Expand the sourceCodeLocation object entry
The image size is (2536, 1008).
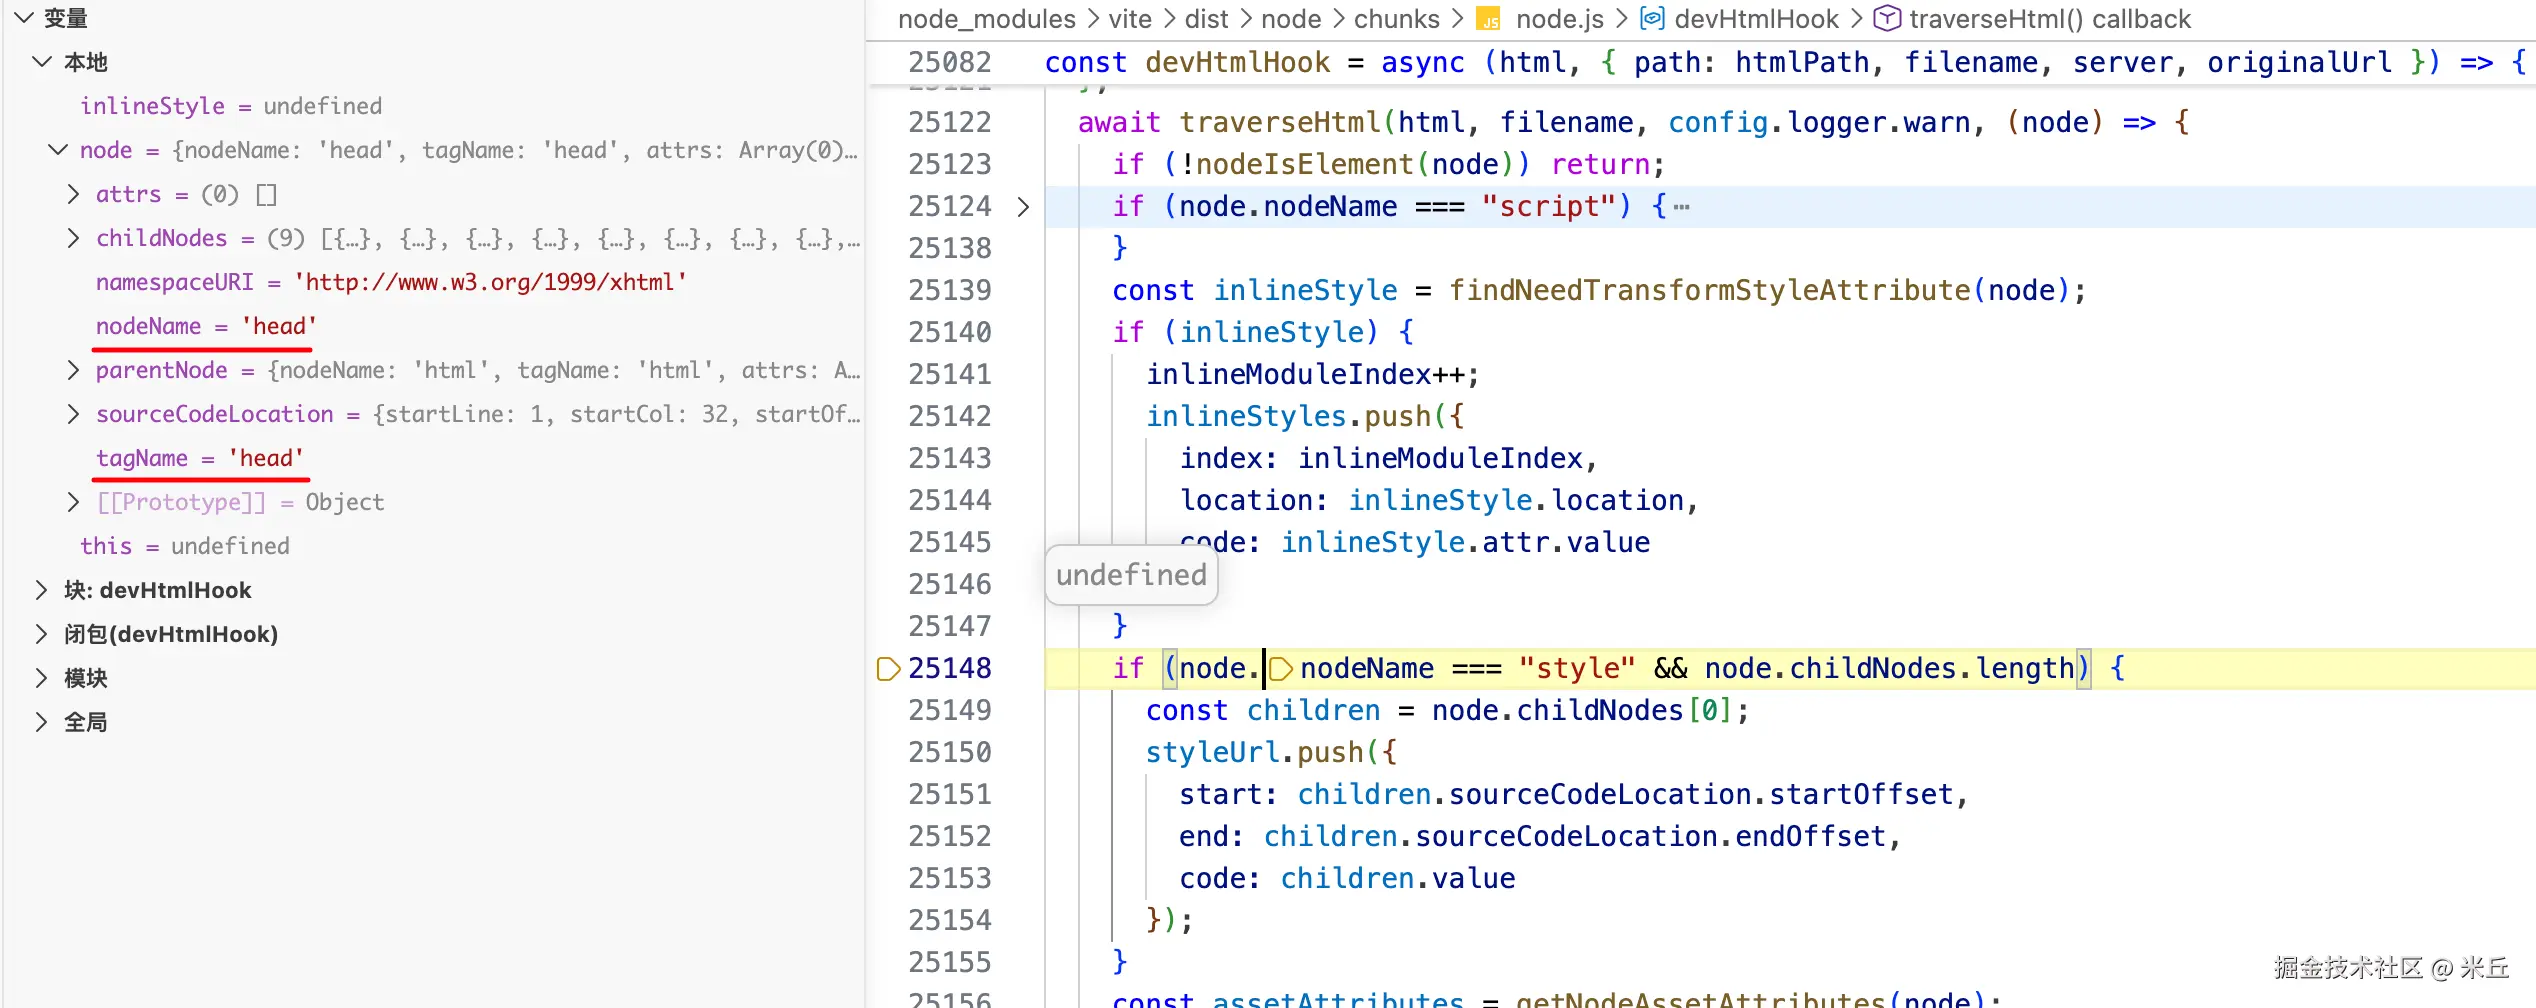[x=73, y=414]
